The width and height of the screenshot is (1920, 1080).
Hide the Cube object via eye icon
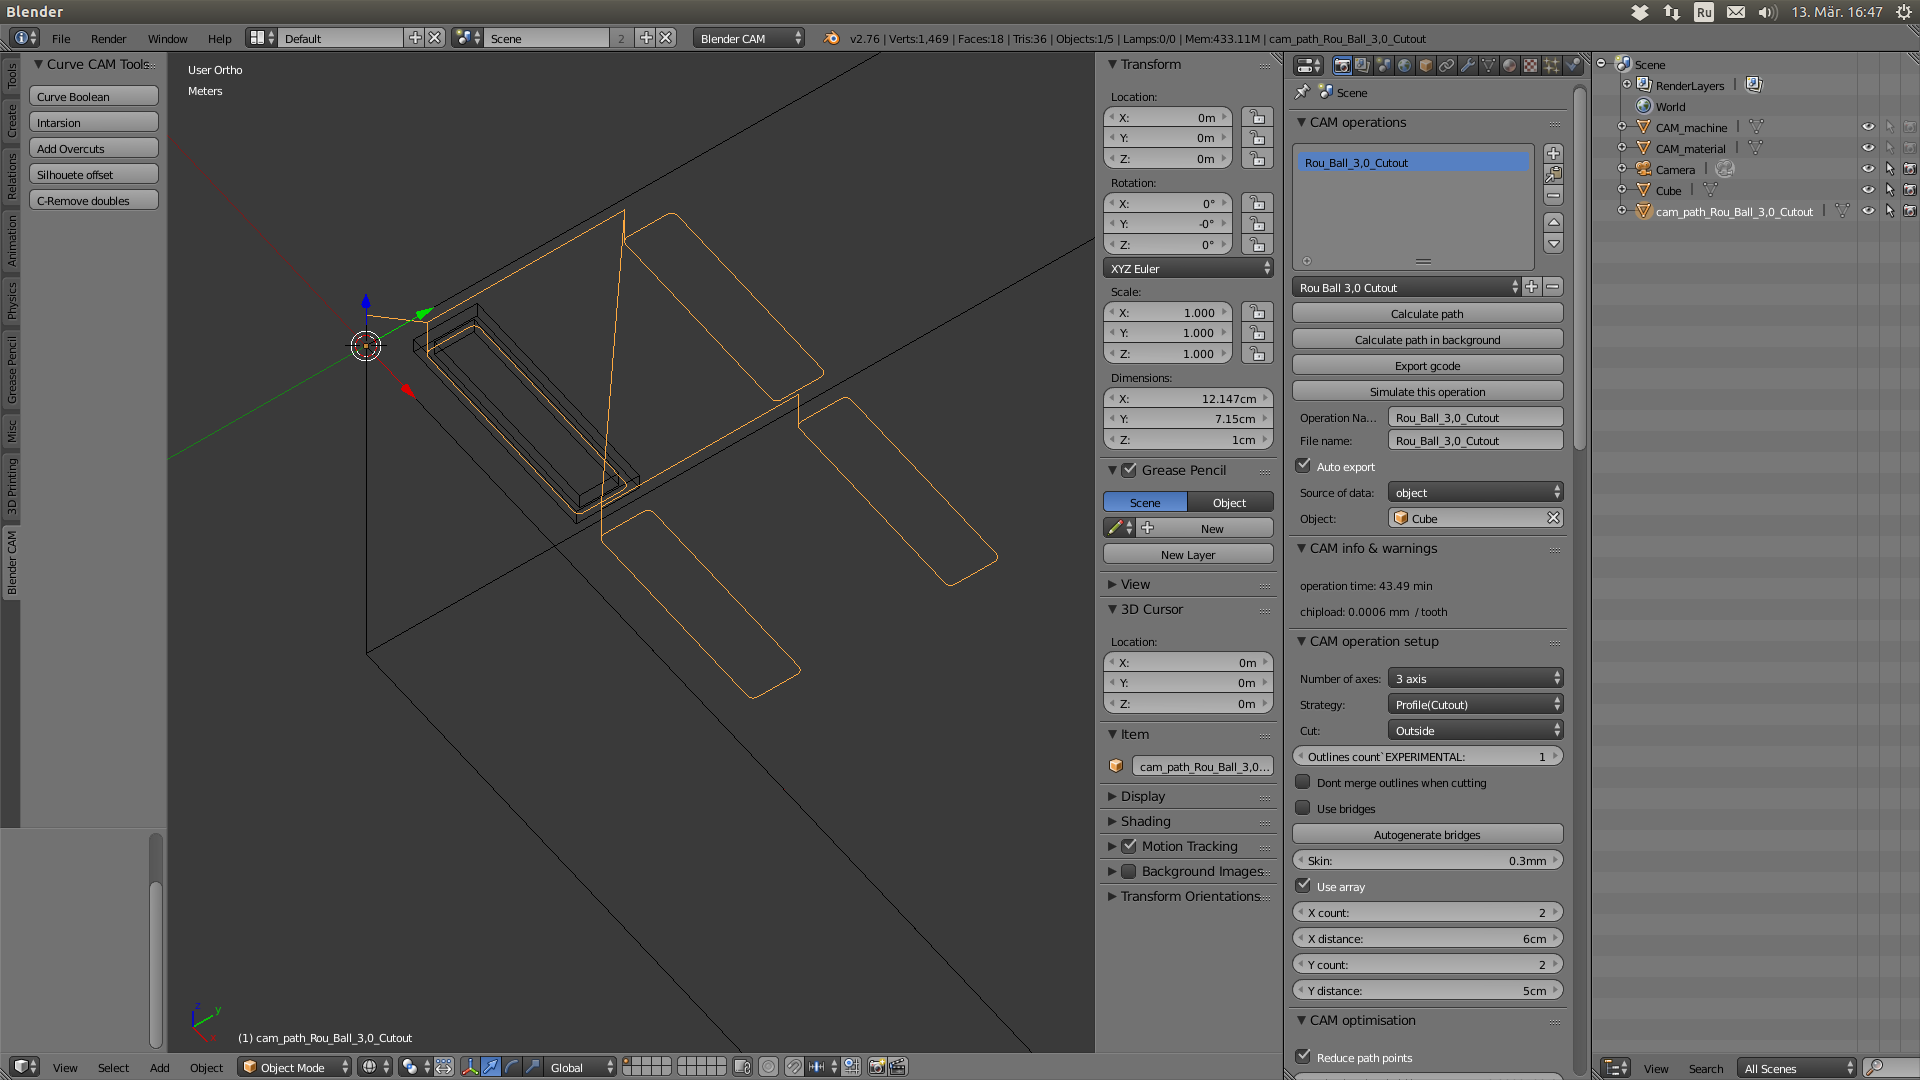1867,190
